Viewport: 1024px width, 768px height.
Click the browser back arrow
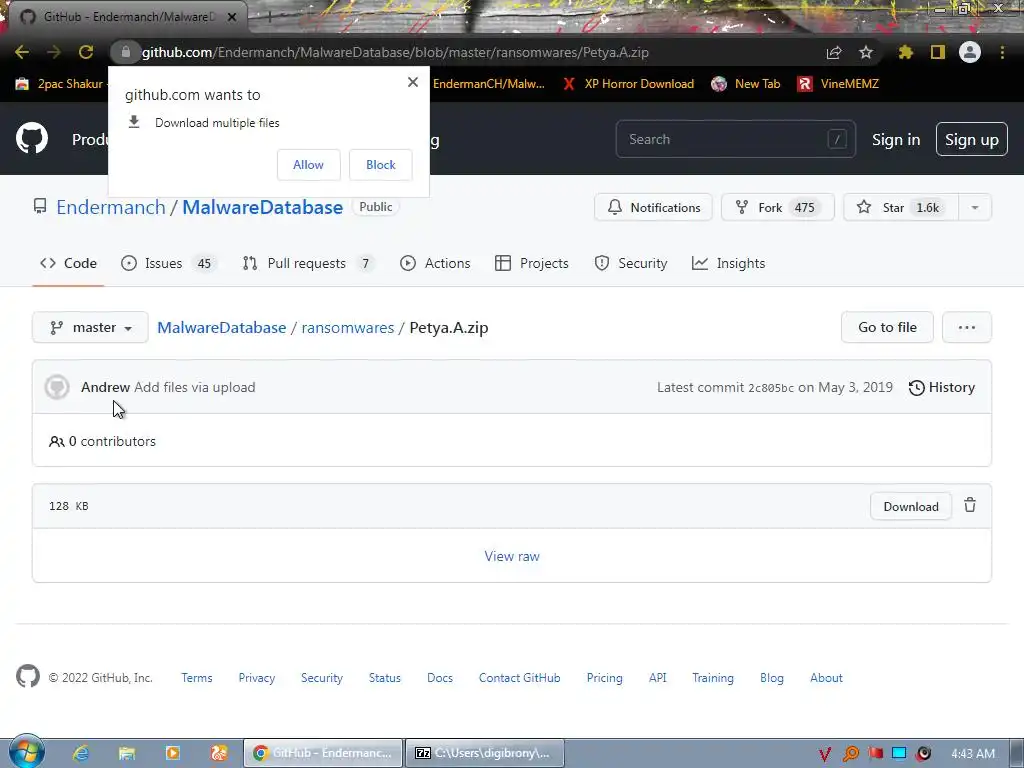(x=22, y=52)
